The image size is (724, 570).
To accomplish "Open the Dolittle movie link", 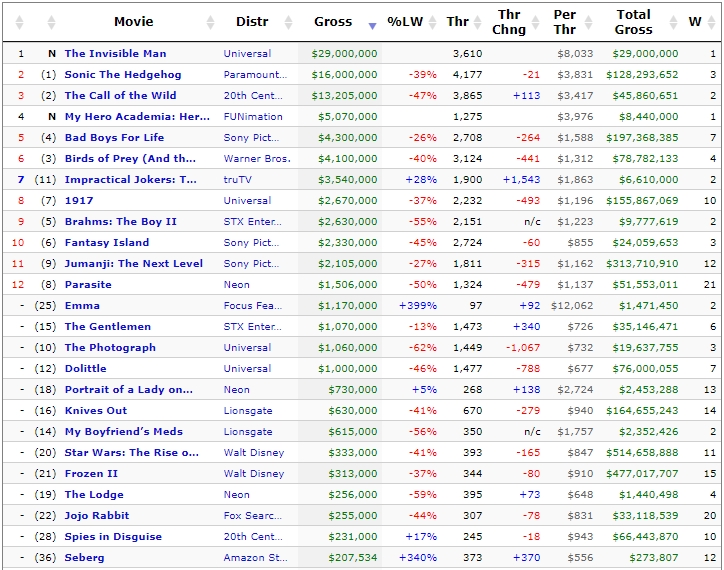I will click(x=85, y=369).
